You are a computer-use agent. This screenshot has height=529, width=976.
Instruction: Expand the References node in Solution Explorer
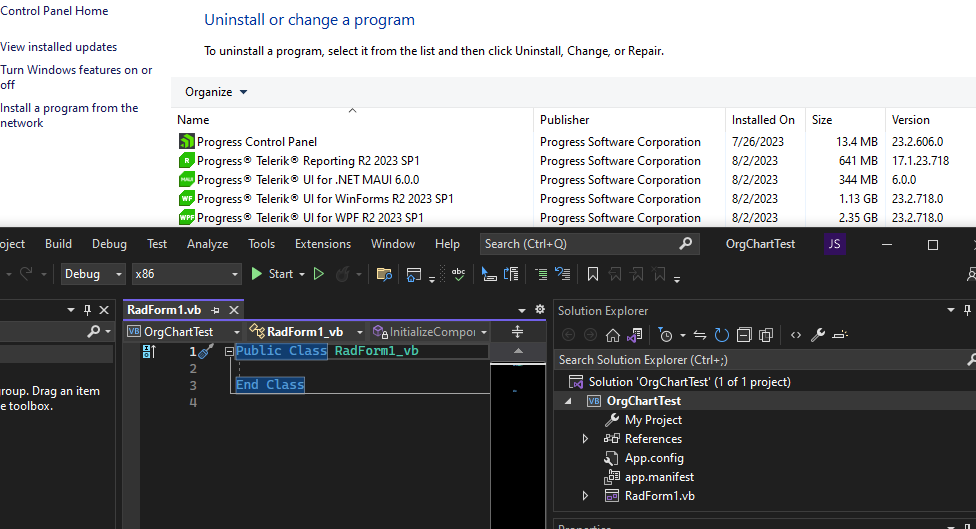(x=586, y=439)
